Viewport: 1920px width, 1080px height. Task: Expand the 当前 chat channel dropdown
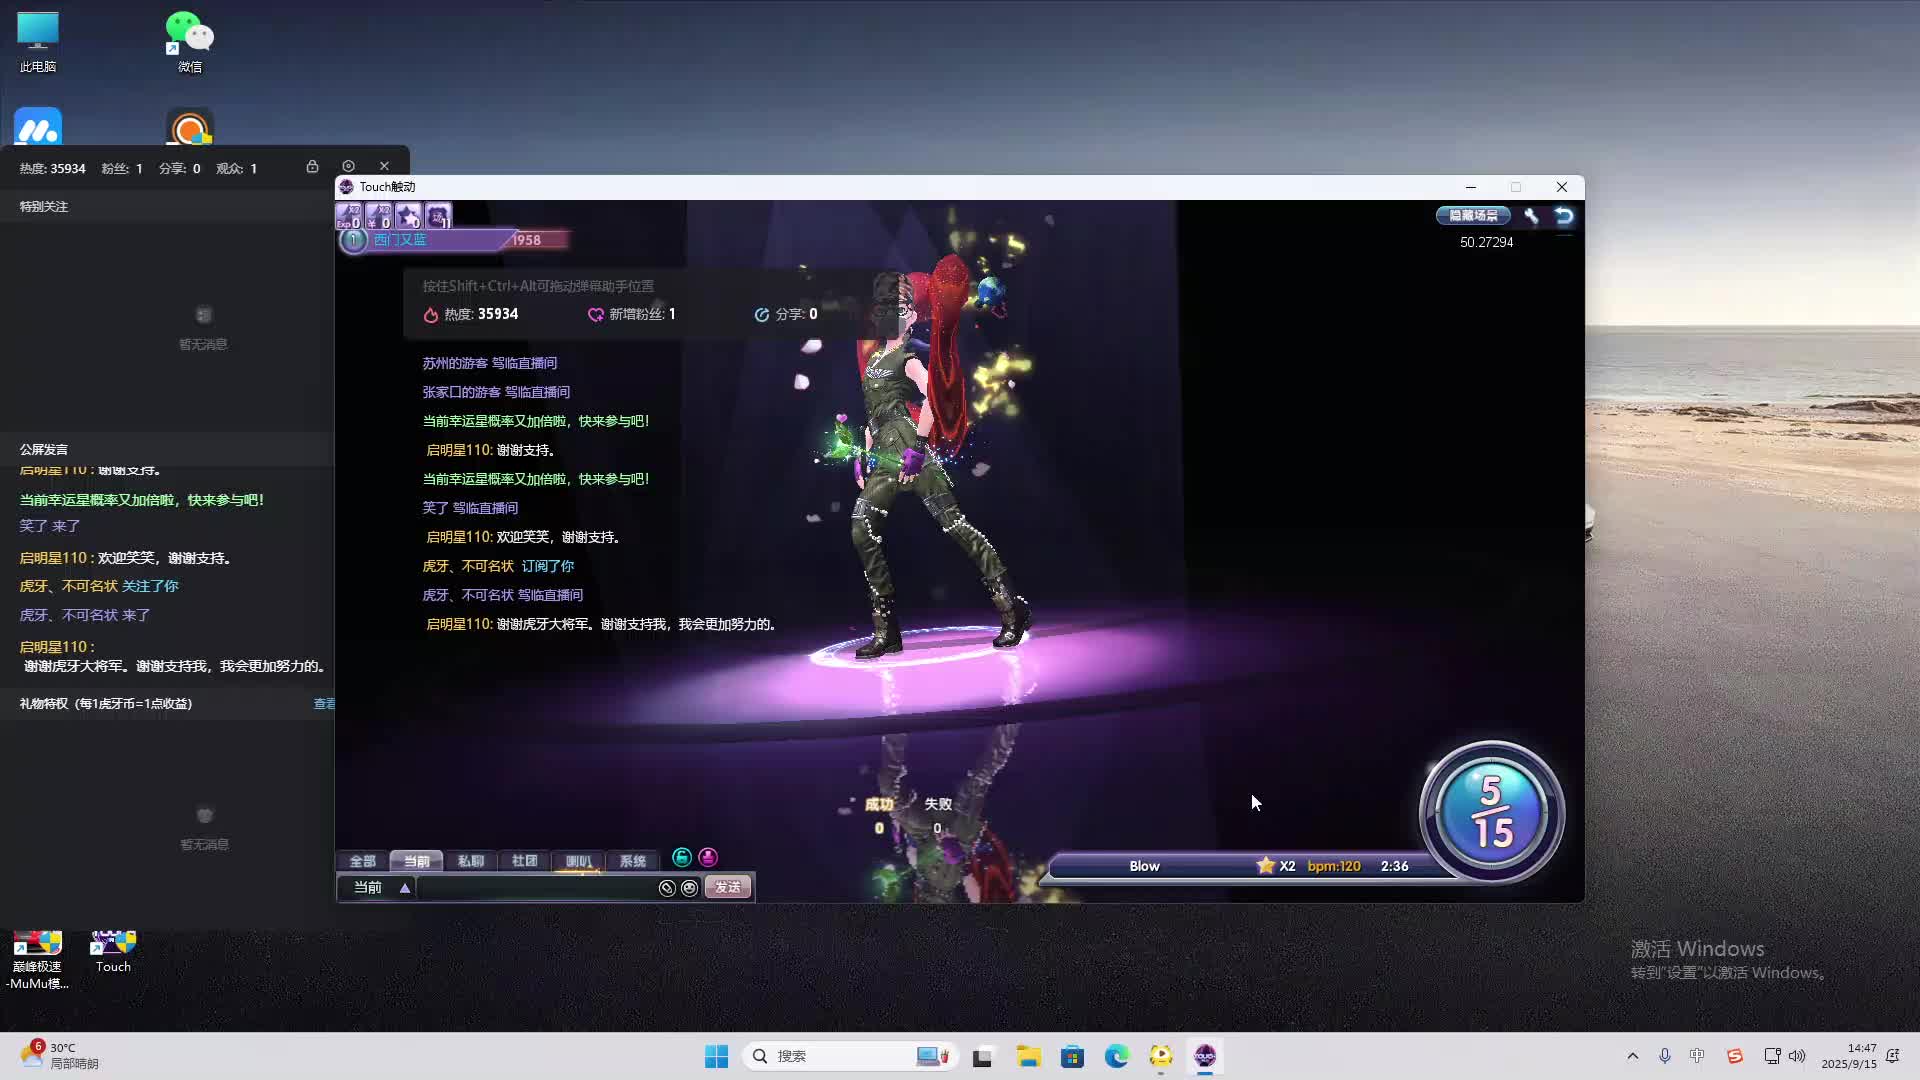pyautogui.click(x=405, y=888)
